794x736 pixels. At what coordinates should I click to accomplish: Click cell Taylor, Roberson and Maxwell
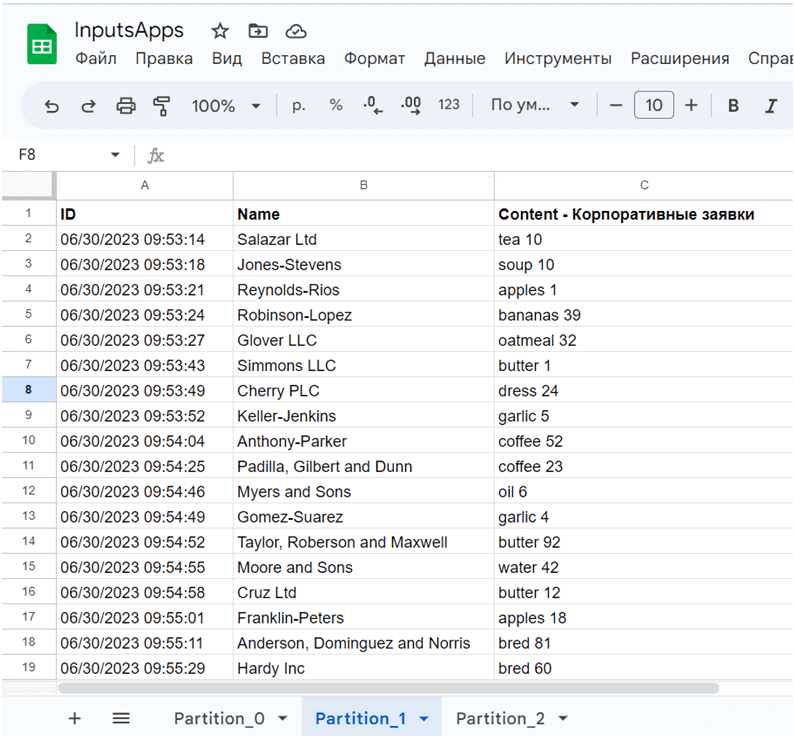point(364,542)
